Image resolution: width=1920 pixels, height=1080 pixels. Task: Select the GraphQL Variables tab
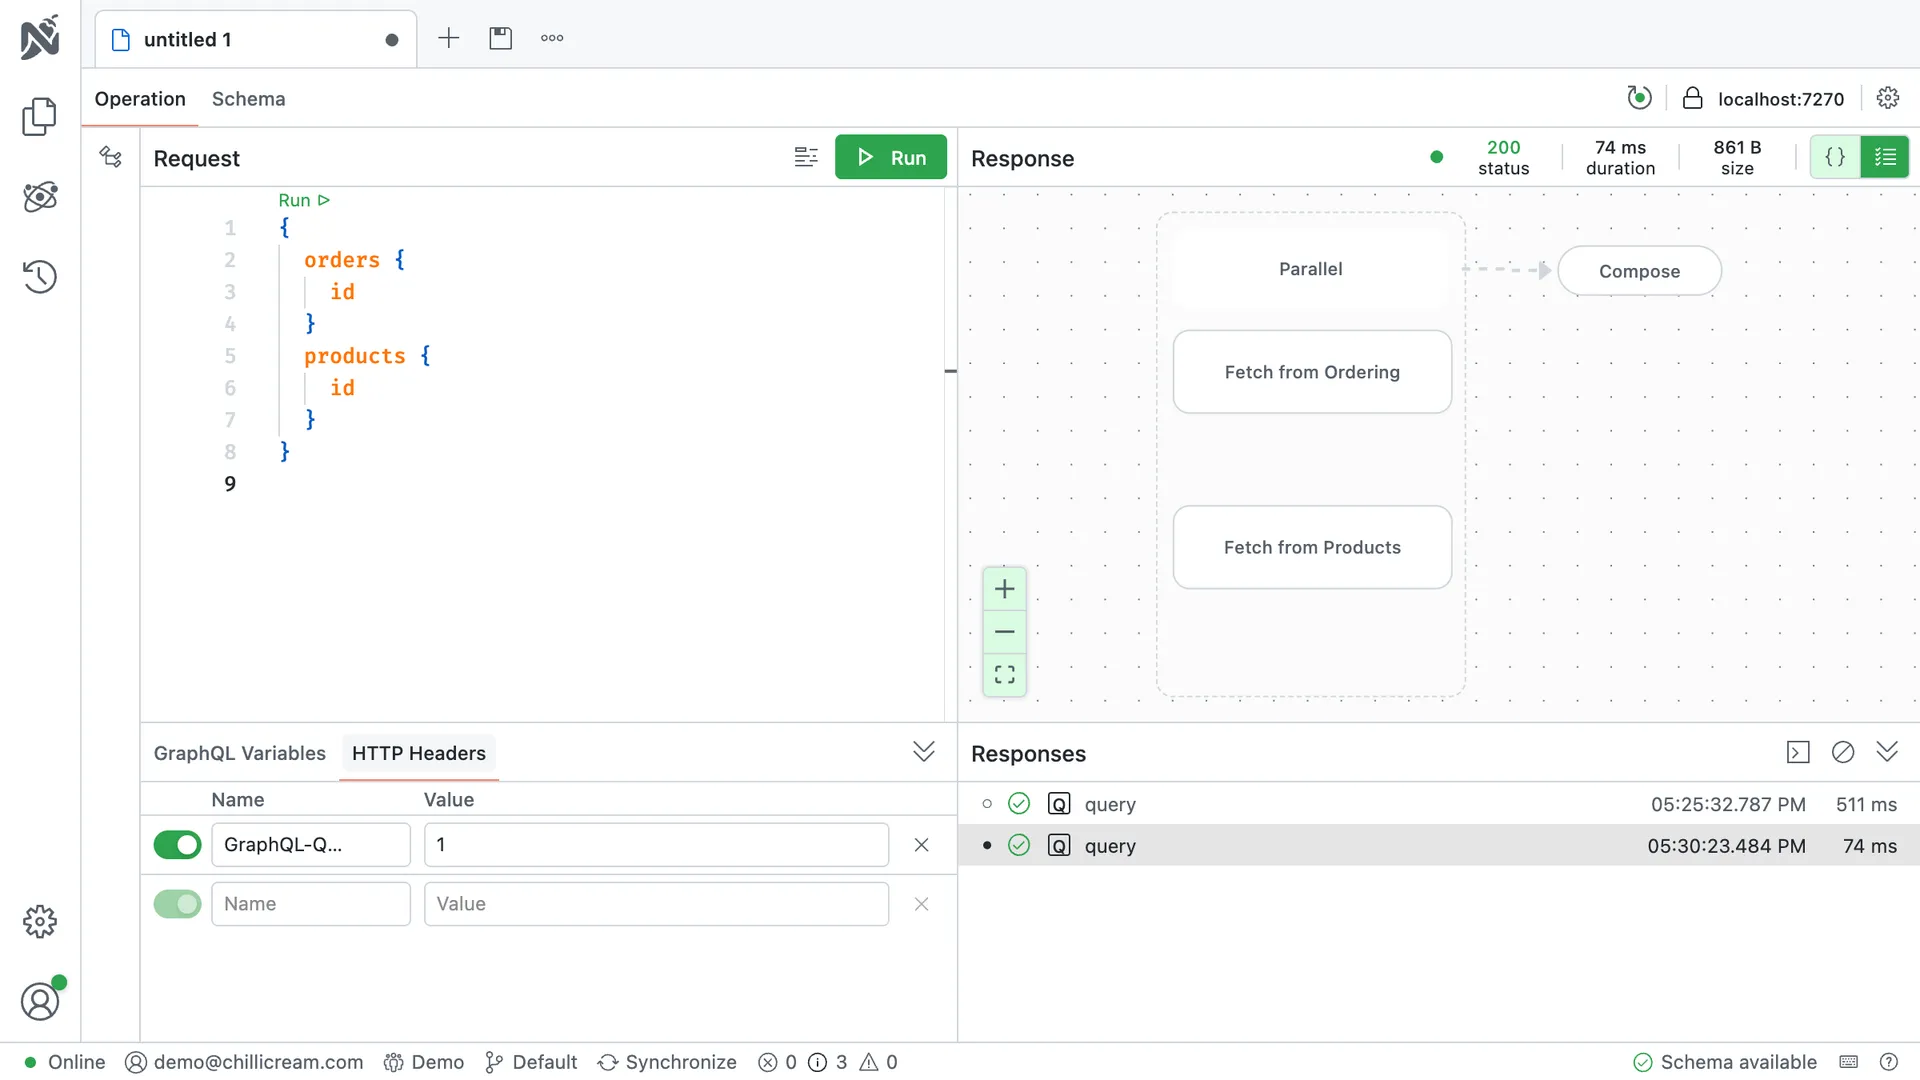pos(239,753)
